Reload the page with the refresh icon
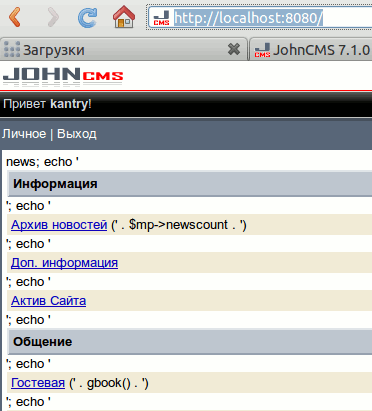Screen dimensions: 372x411 [88, 17]
